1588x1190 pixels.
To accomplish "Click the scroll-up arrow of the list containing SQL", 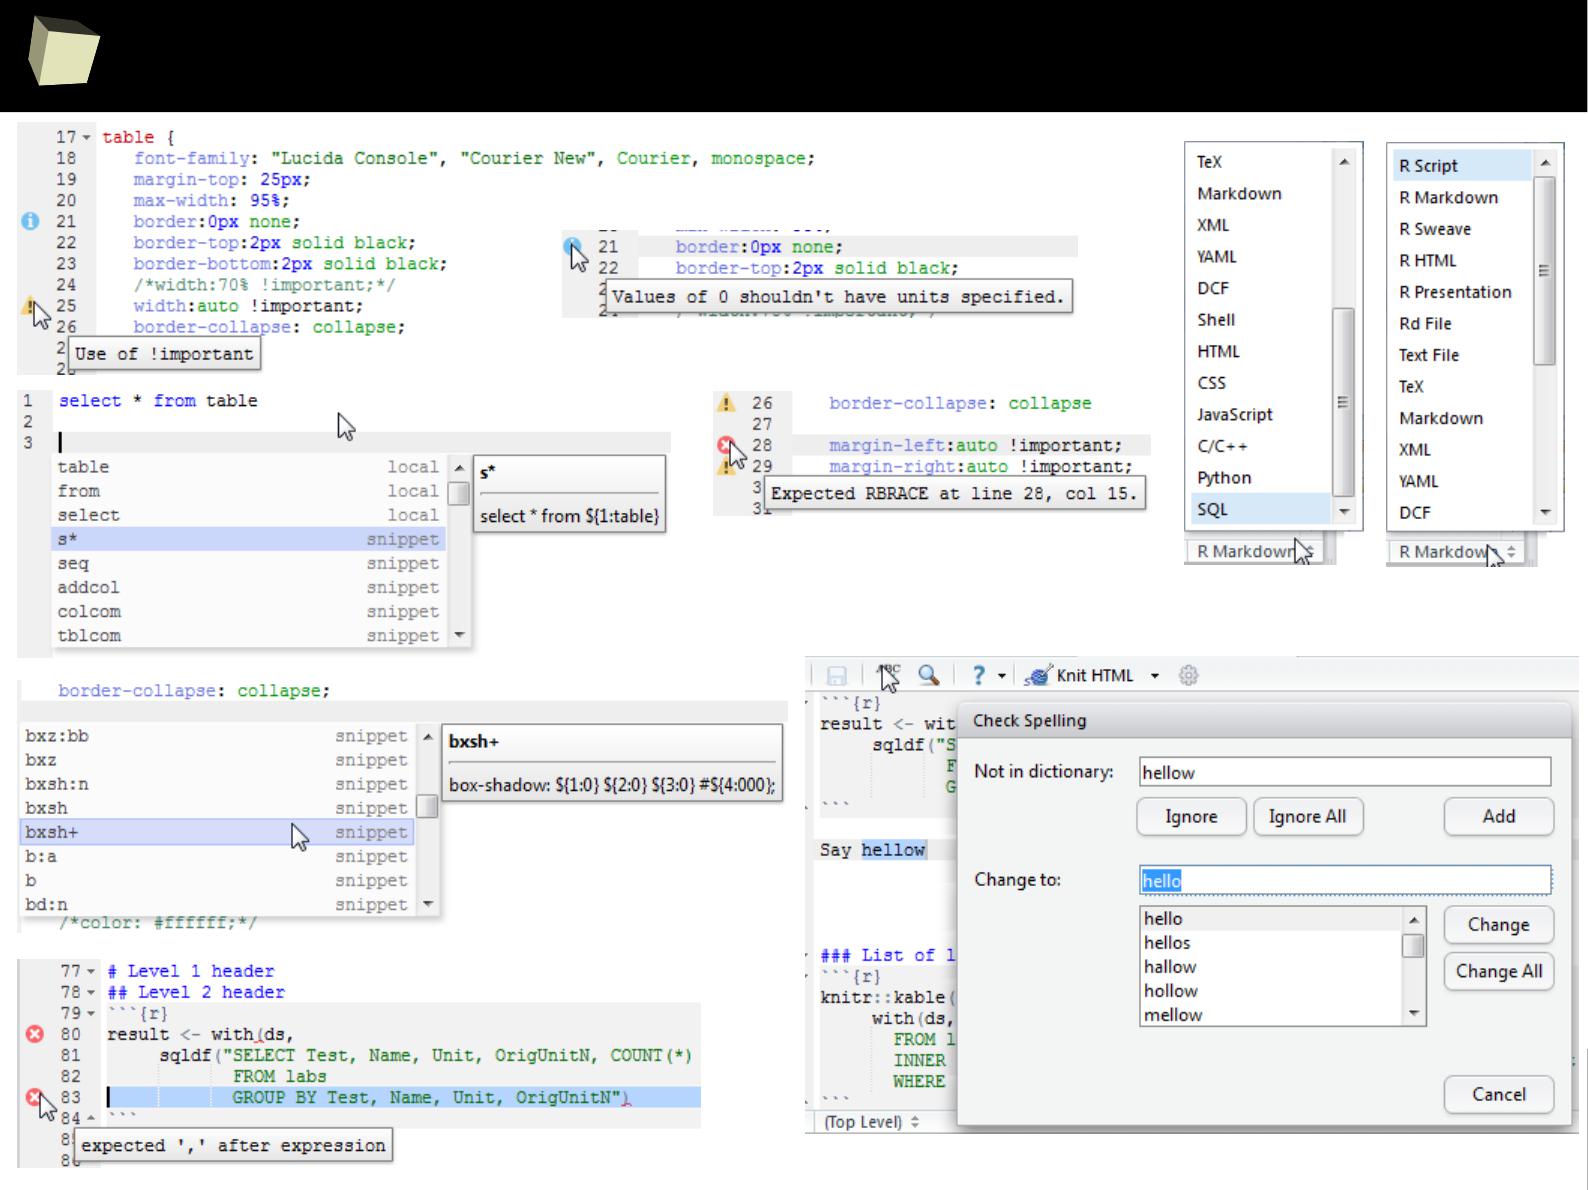I will 1344,162.
